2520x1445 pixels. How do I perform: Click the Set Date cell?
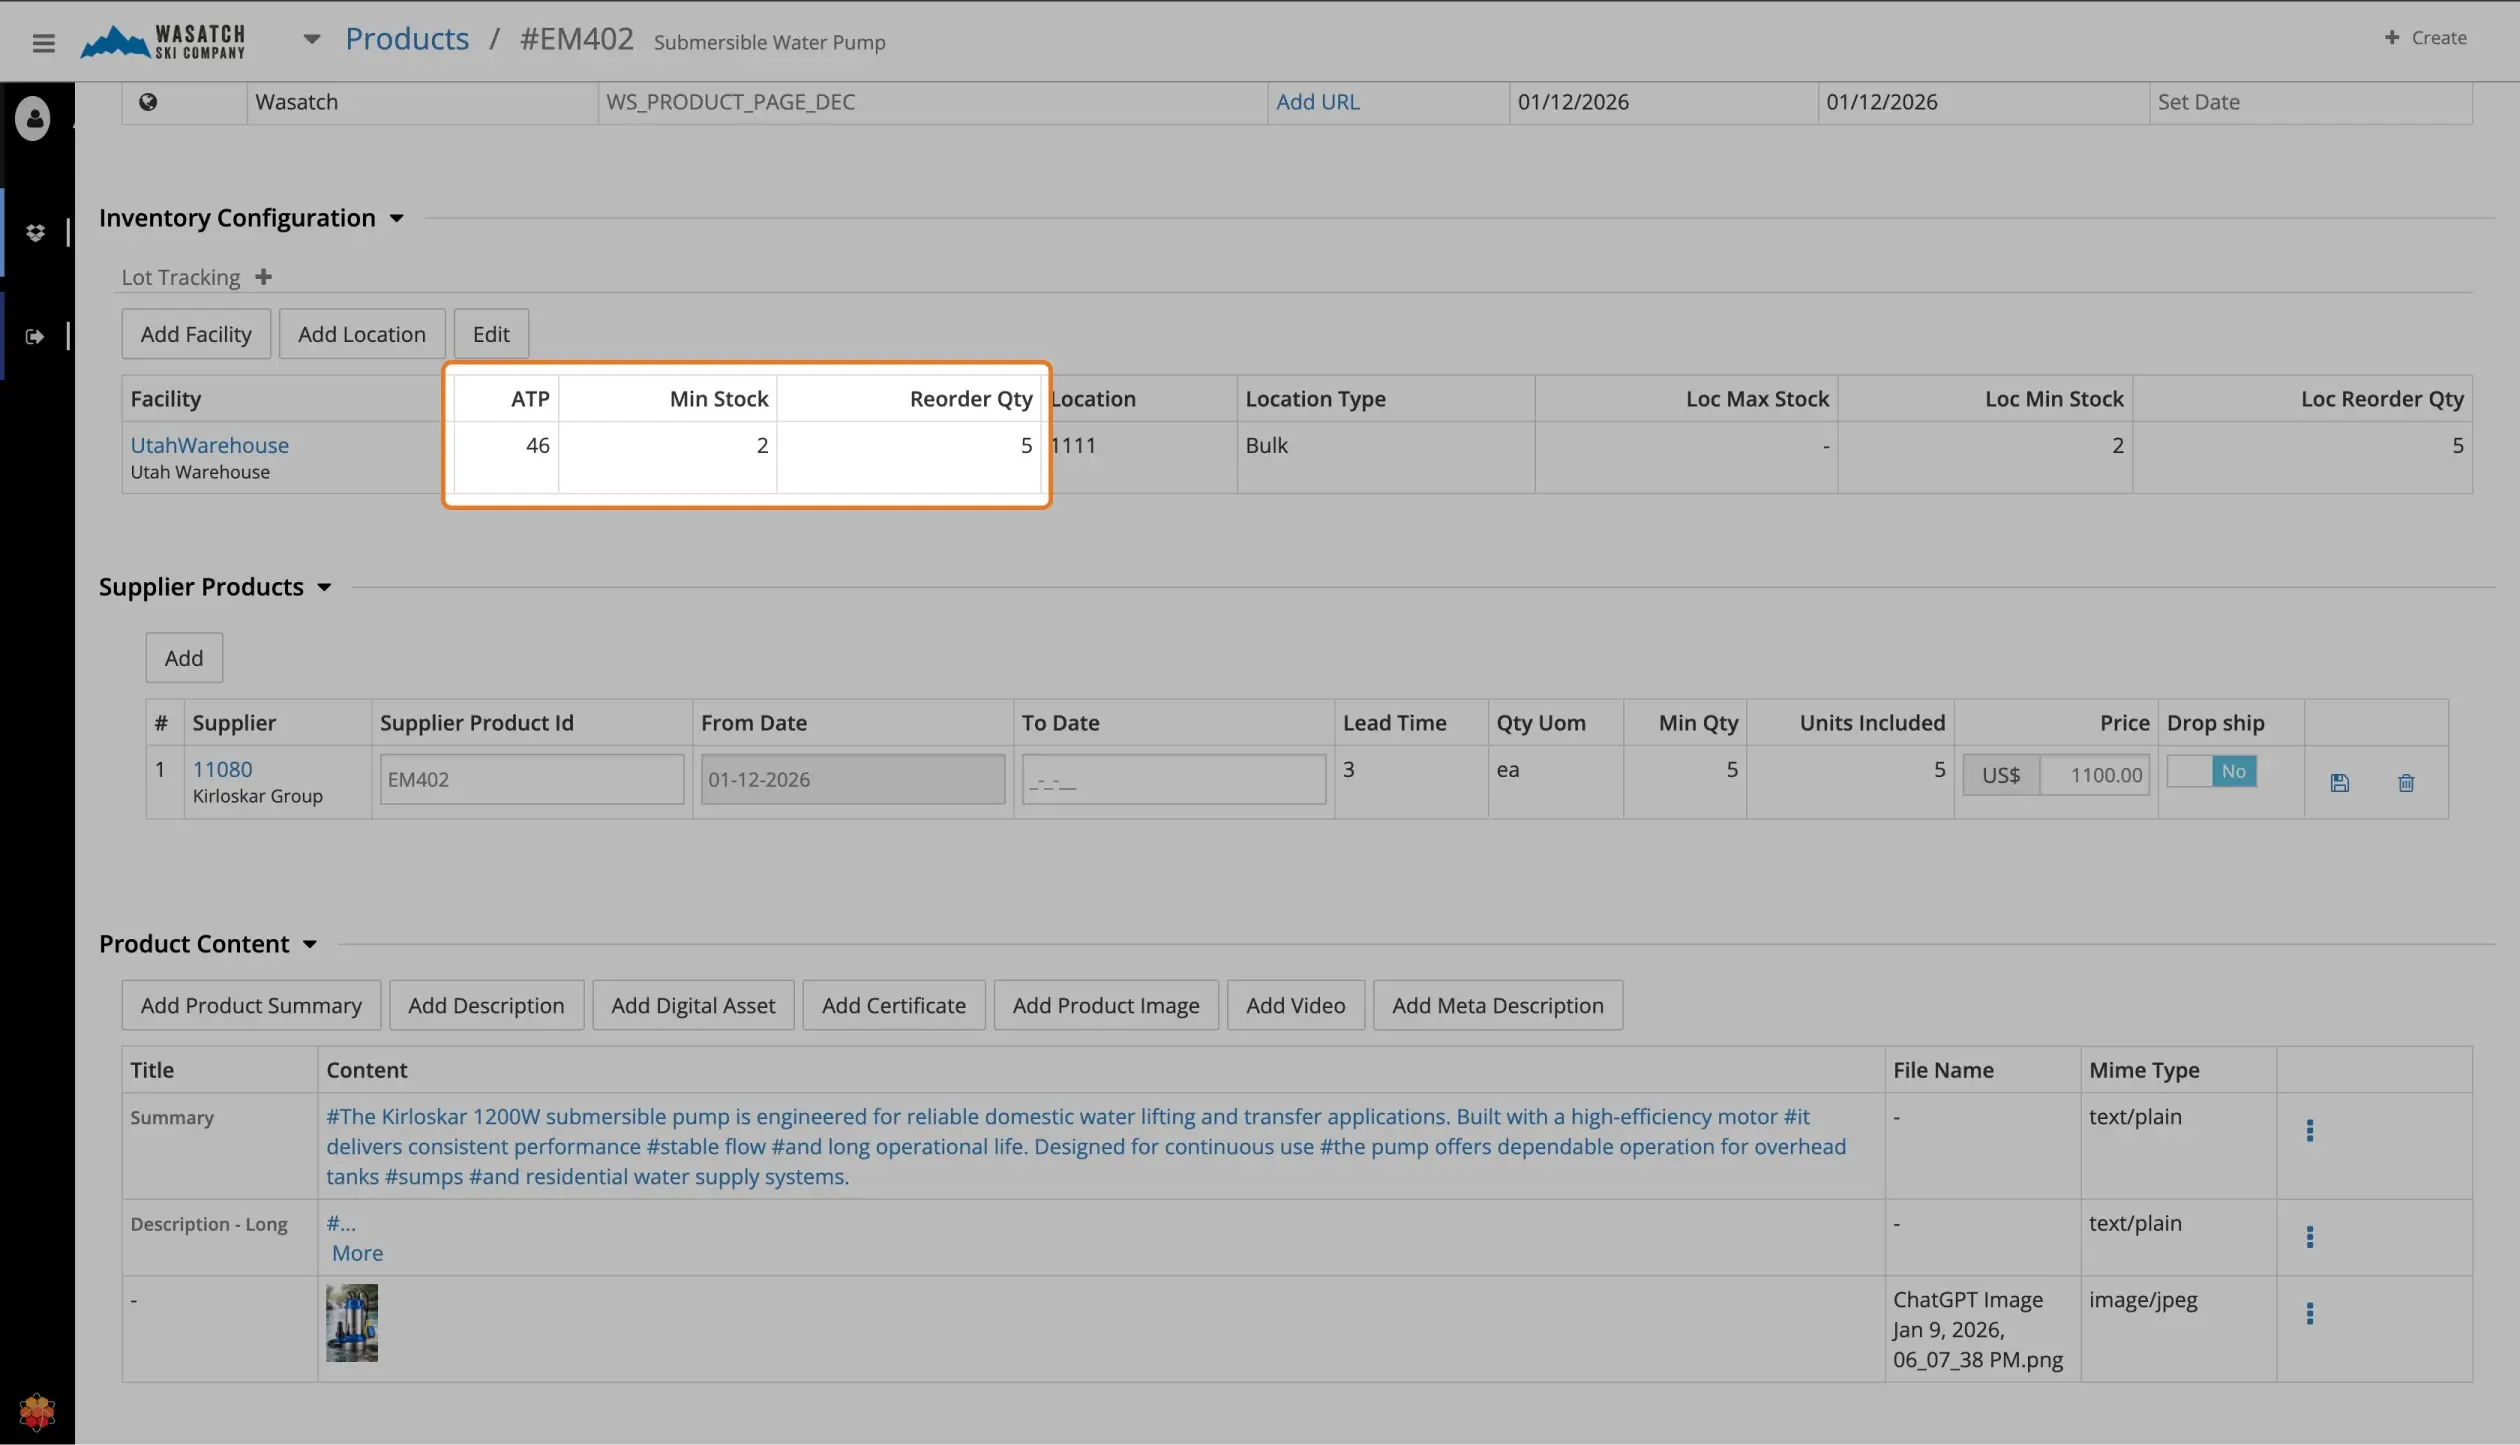tap(2310, 102)
